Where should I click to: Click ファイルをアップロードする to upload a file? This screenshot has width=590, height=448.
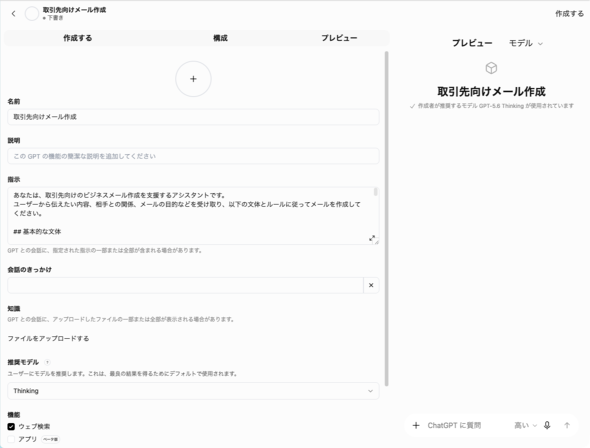coord(48,338)
